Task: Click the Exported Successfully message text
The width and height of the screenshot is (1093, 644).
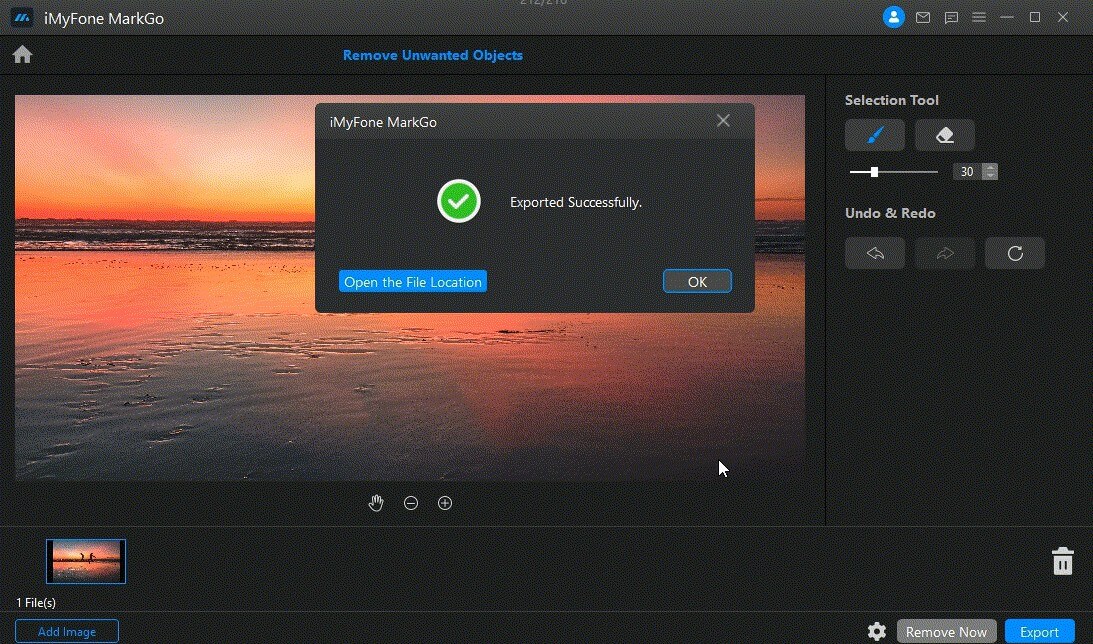Action: 576,202
